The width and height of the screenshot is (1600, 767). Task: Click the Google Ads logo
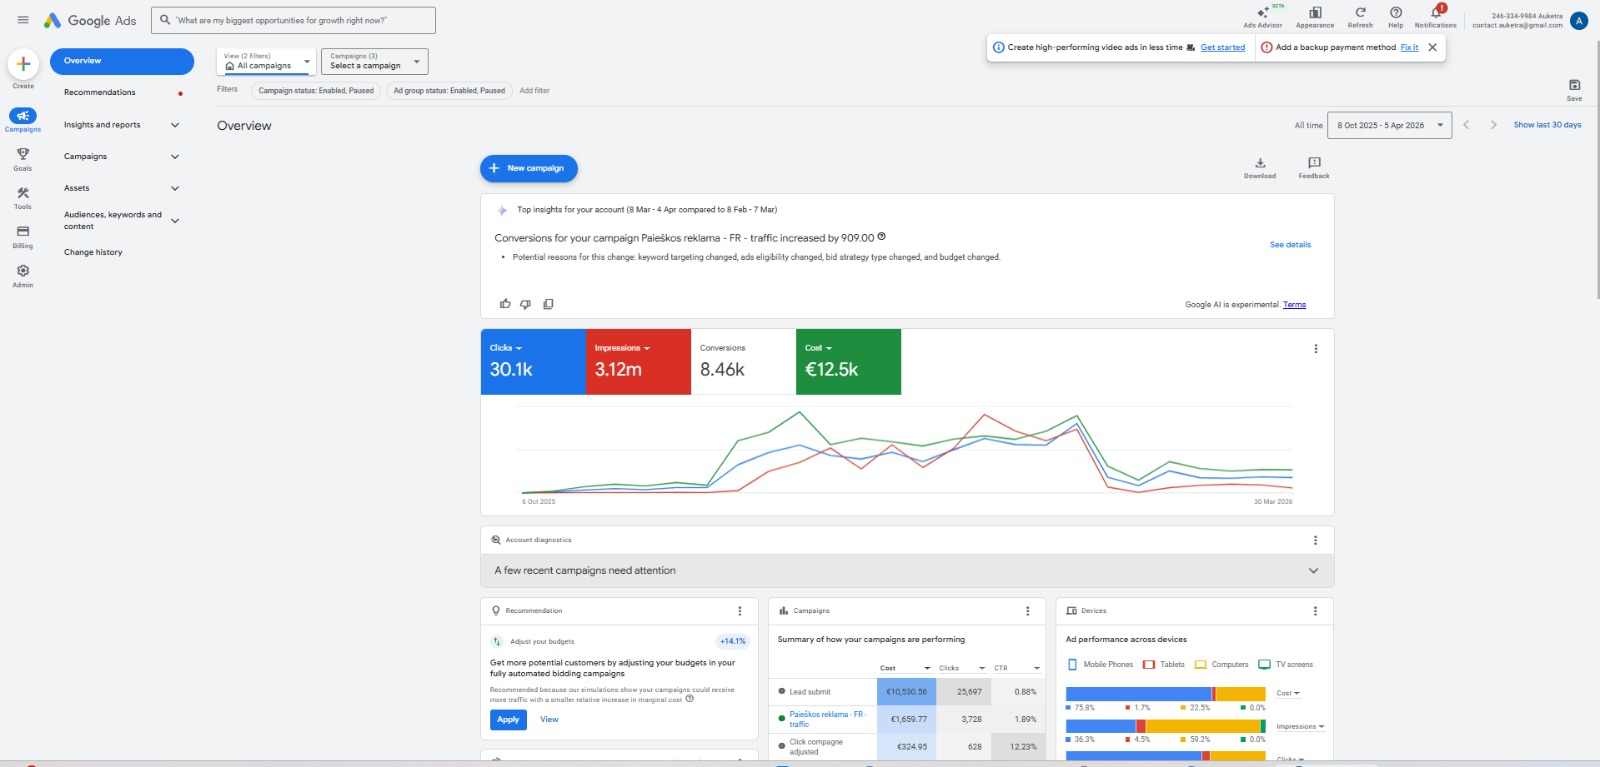(x=90, y=20)
